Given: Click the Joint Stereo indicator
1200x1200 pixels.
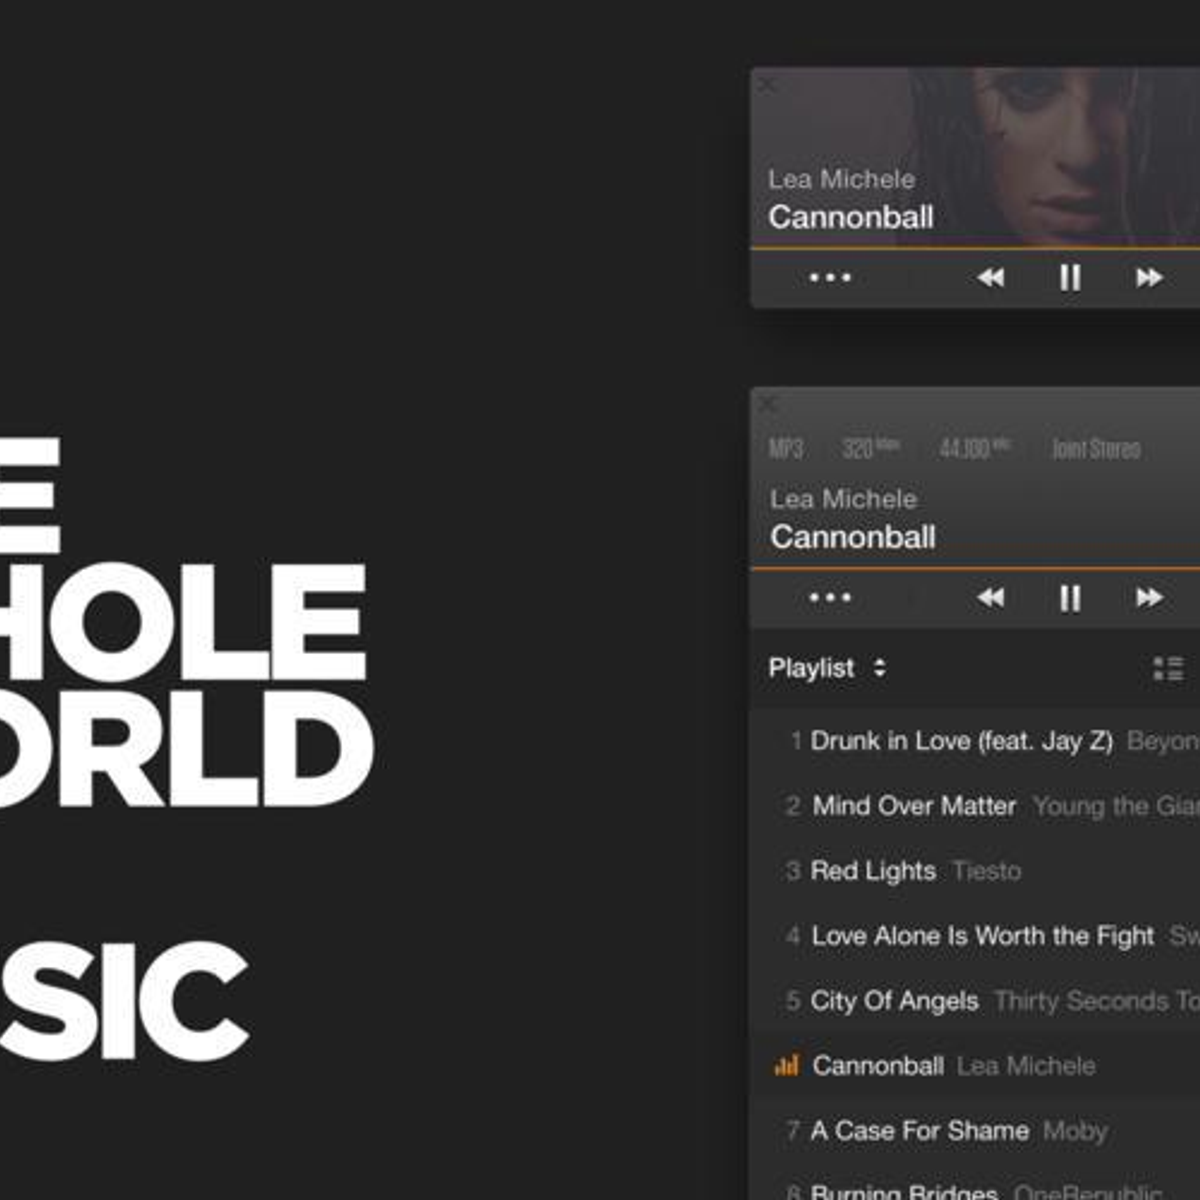Looking at the screenshot, I should [x=1097, y=449].
